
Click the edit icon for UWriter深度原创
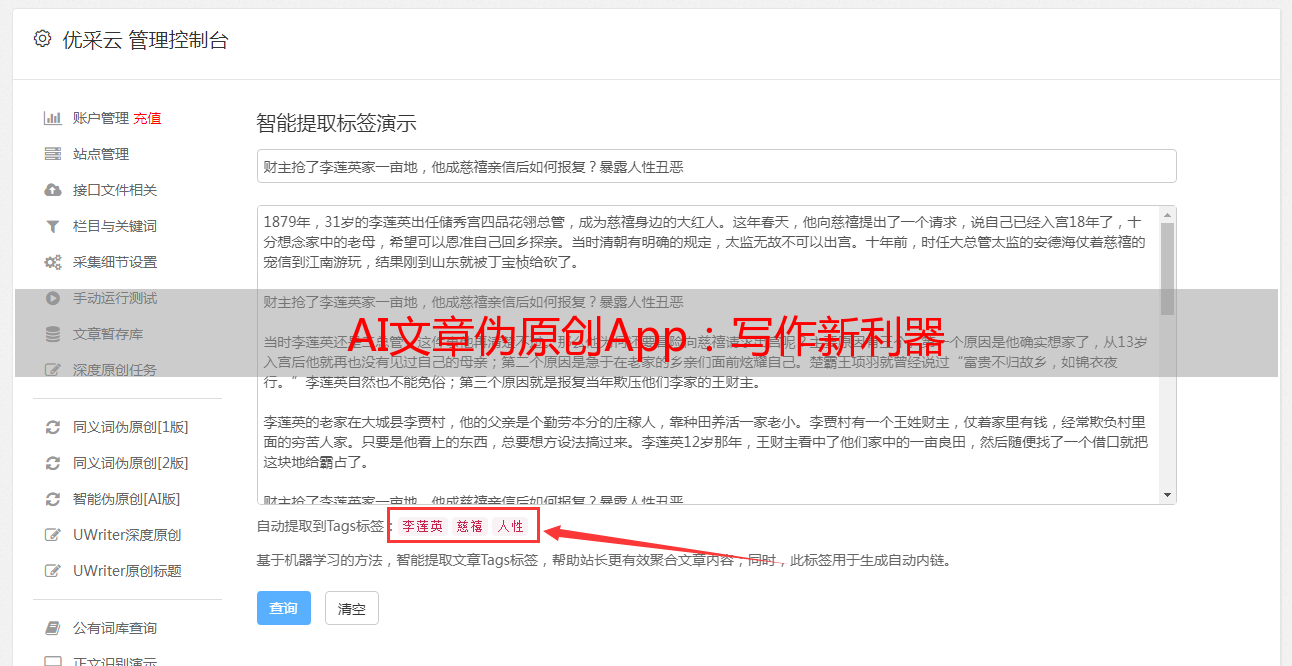point(53,535)
